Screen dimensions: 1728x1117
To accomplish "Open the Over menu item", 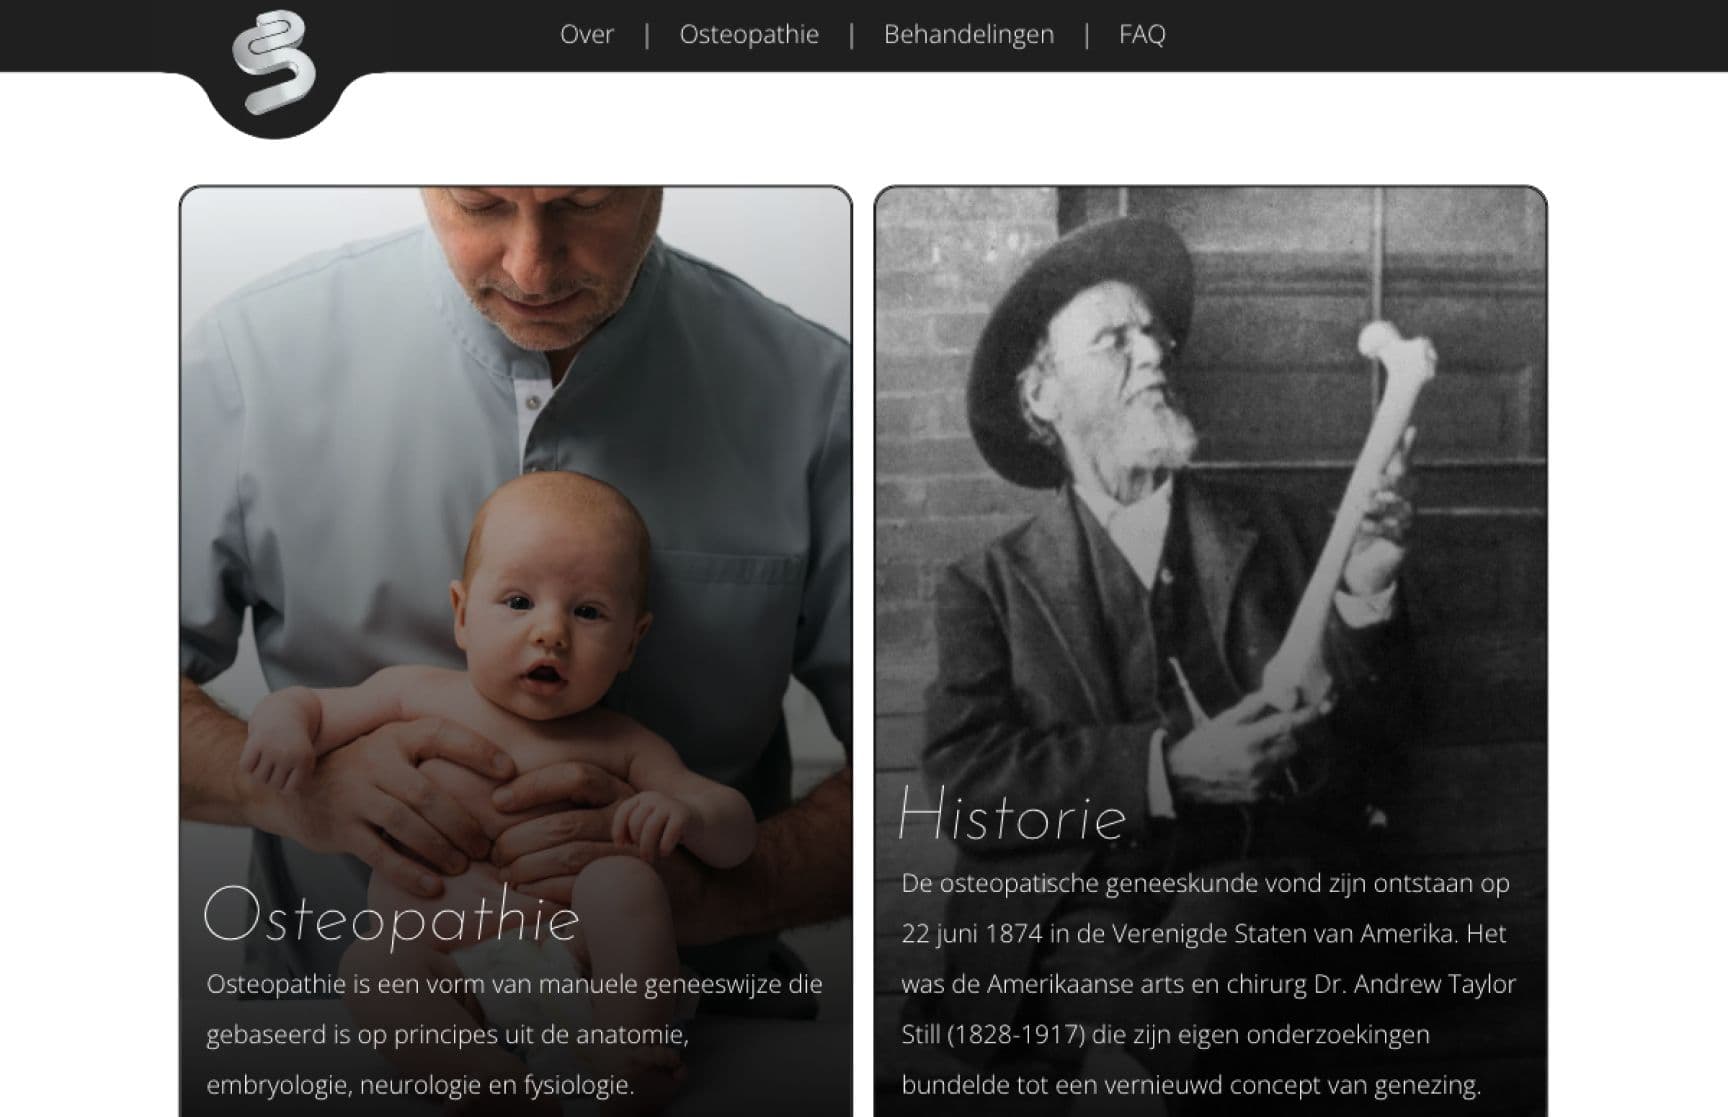I will (x=586, y=35).
